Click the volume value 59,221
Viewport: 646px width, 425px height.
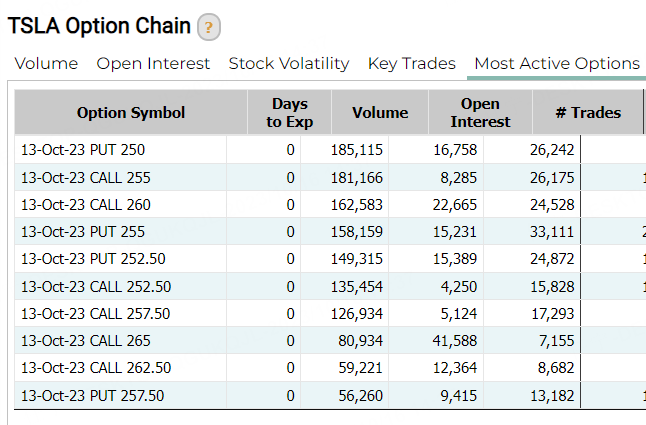[360, 367]
